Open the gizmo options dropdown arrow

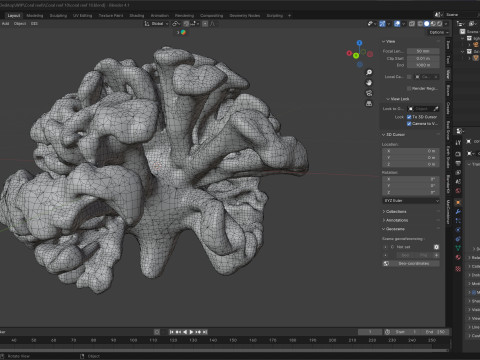click(x=389, y=24)
